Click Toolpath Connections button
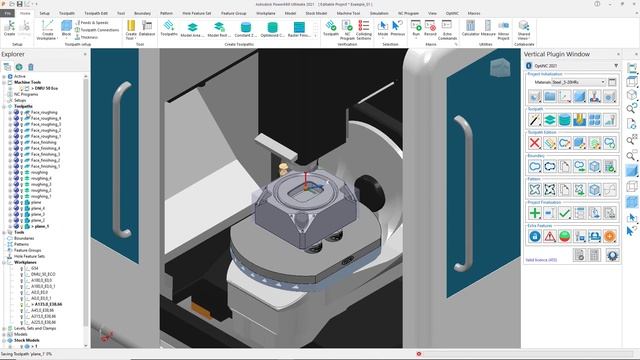This screenshot has height=360, width=640. click(97, 30)
